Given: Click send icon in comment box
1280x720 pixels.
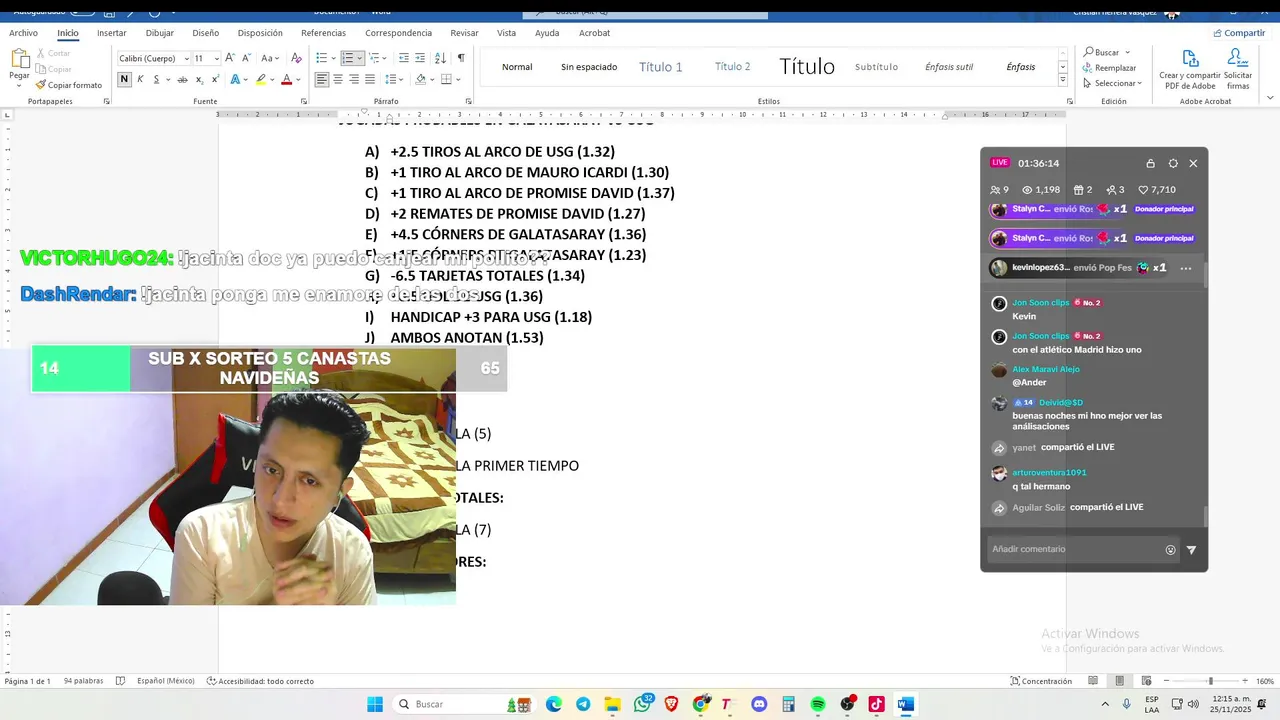Looking at the screenshot, I should coord(1191,549).
